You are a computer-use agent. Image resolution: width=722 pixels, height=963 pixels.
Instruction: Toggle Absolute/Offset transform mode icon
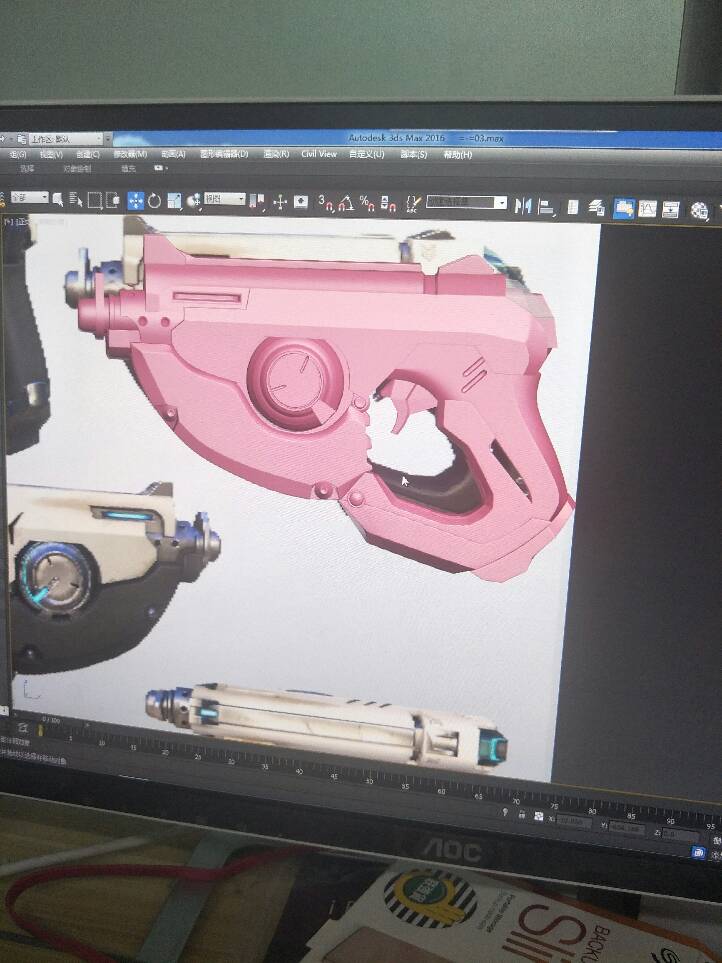click(x=538, y=817)
